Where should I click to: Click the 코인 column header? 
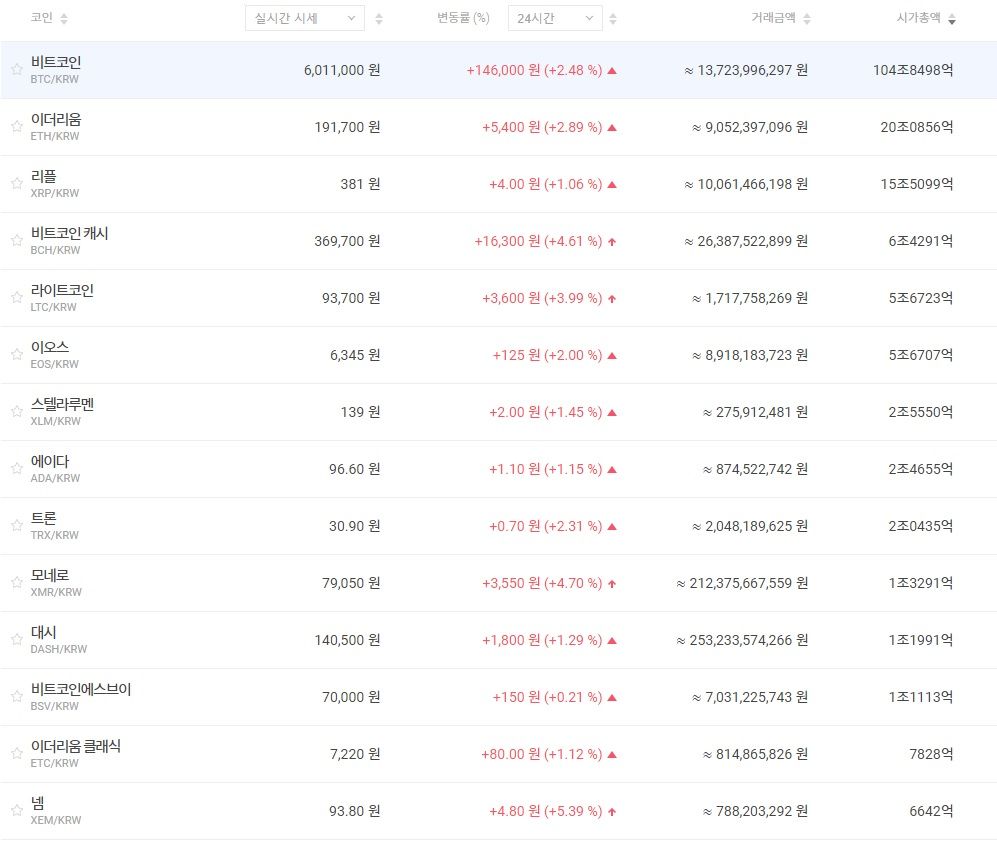click(x=41, y=18)
